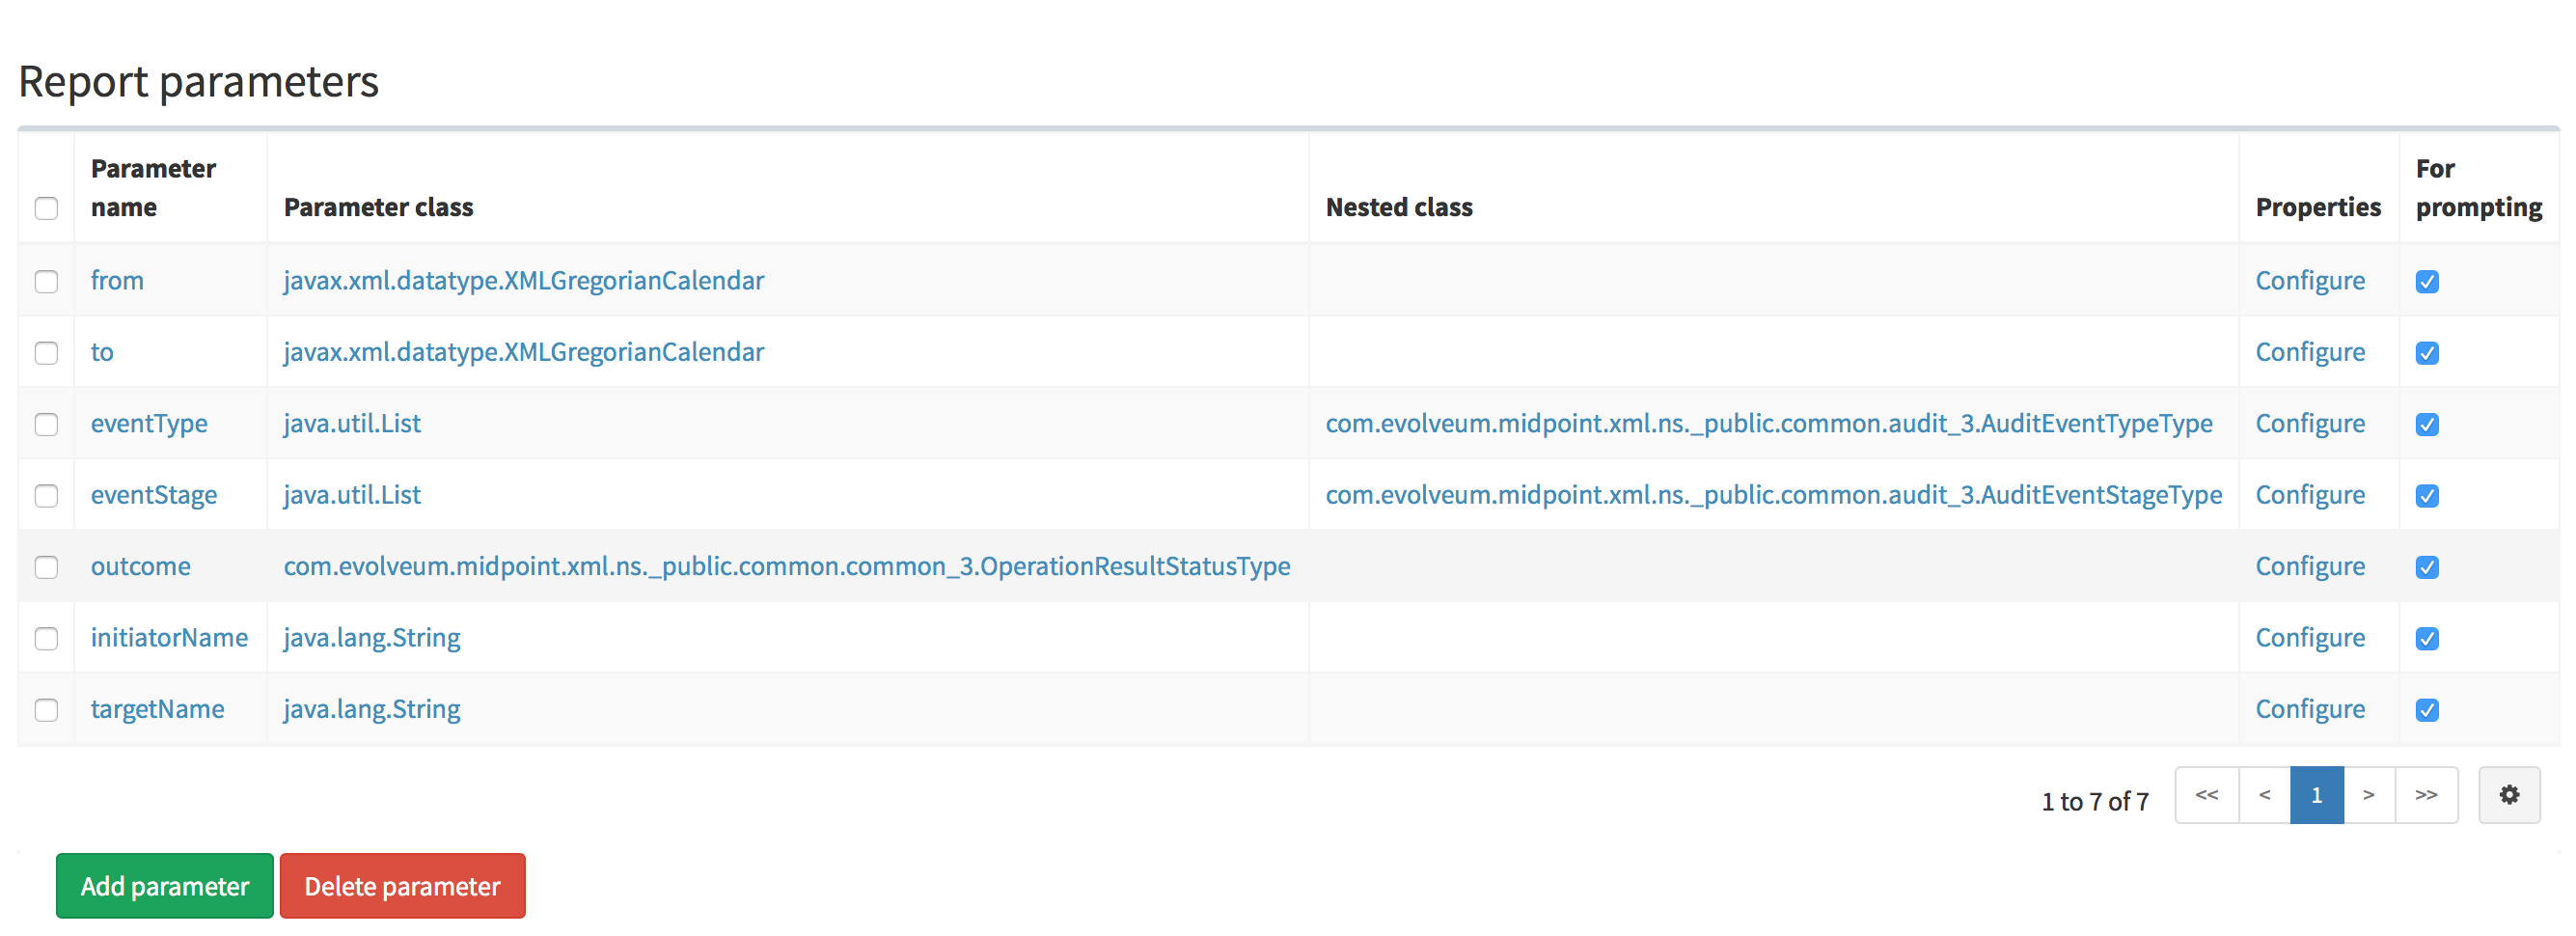Go to first page with << button

pyautogui.click(x=2206, y=795)
